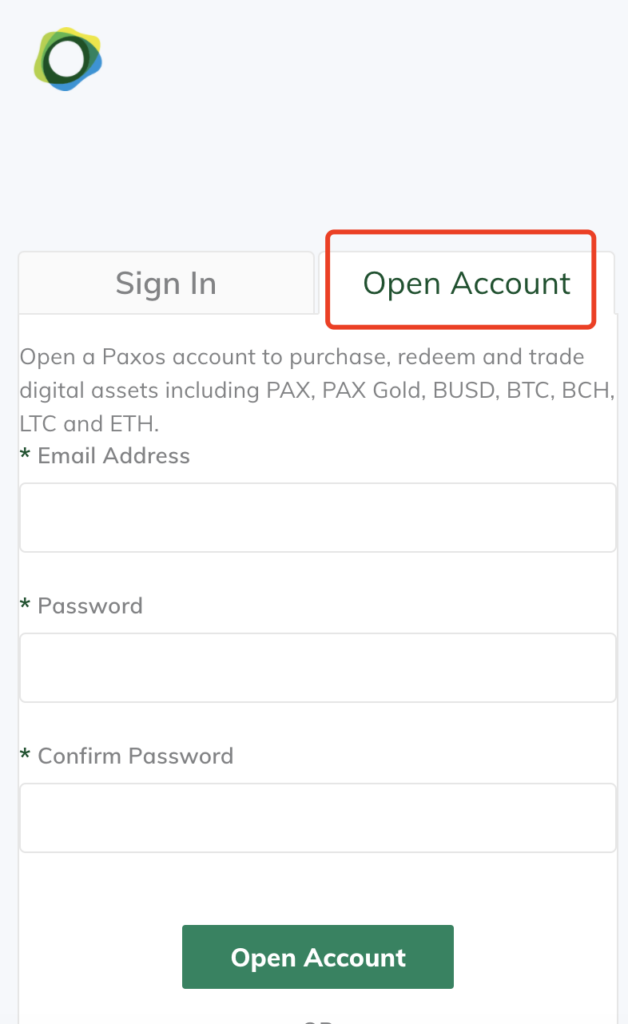The height and width of the screenshot is (1024, 628).
Task: Focus the Password input field
Action: (318, 668)
